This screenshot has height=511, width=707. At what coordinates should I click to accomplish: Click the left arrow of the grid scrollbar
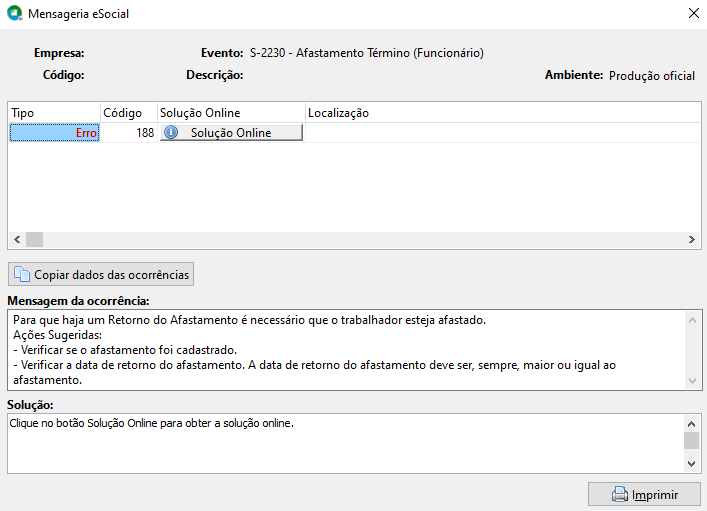coord(17,239)
